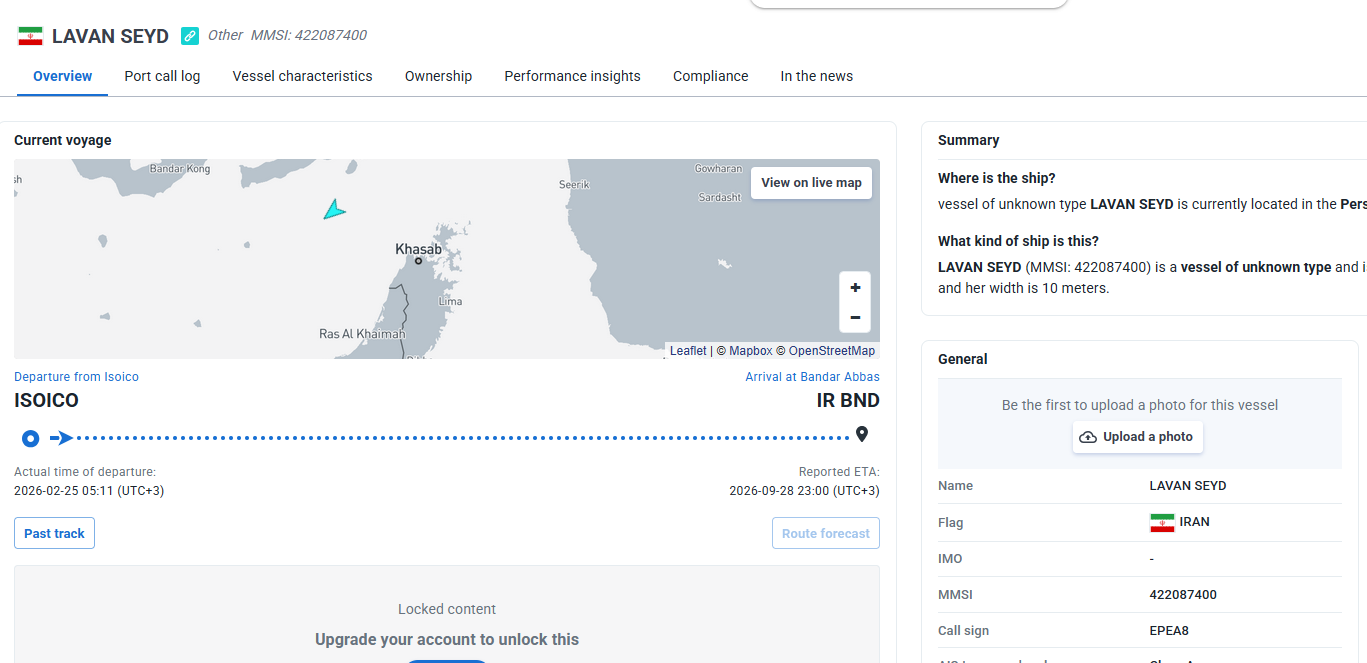Open the Vessel characteristics tab

pyautogui.click(x=302, y=76)
